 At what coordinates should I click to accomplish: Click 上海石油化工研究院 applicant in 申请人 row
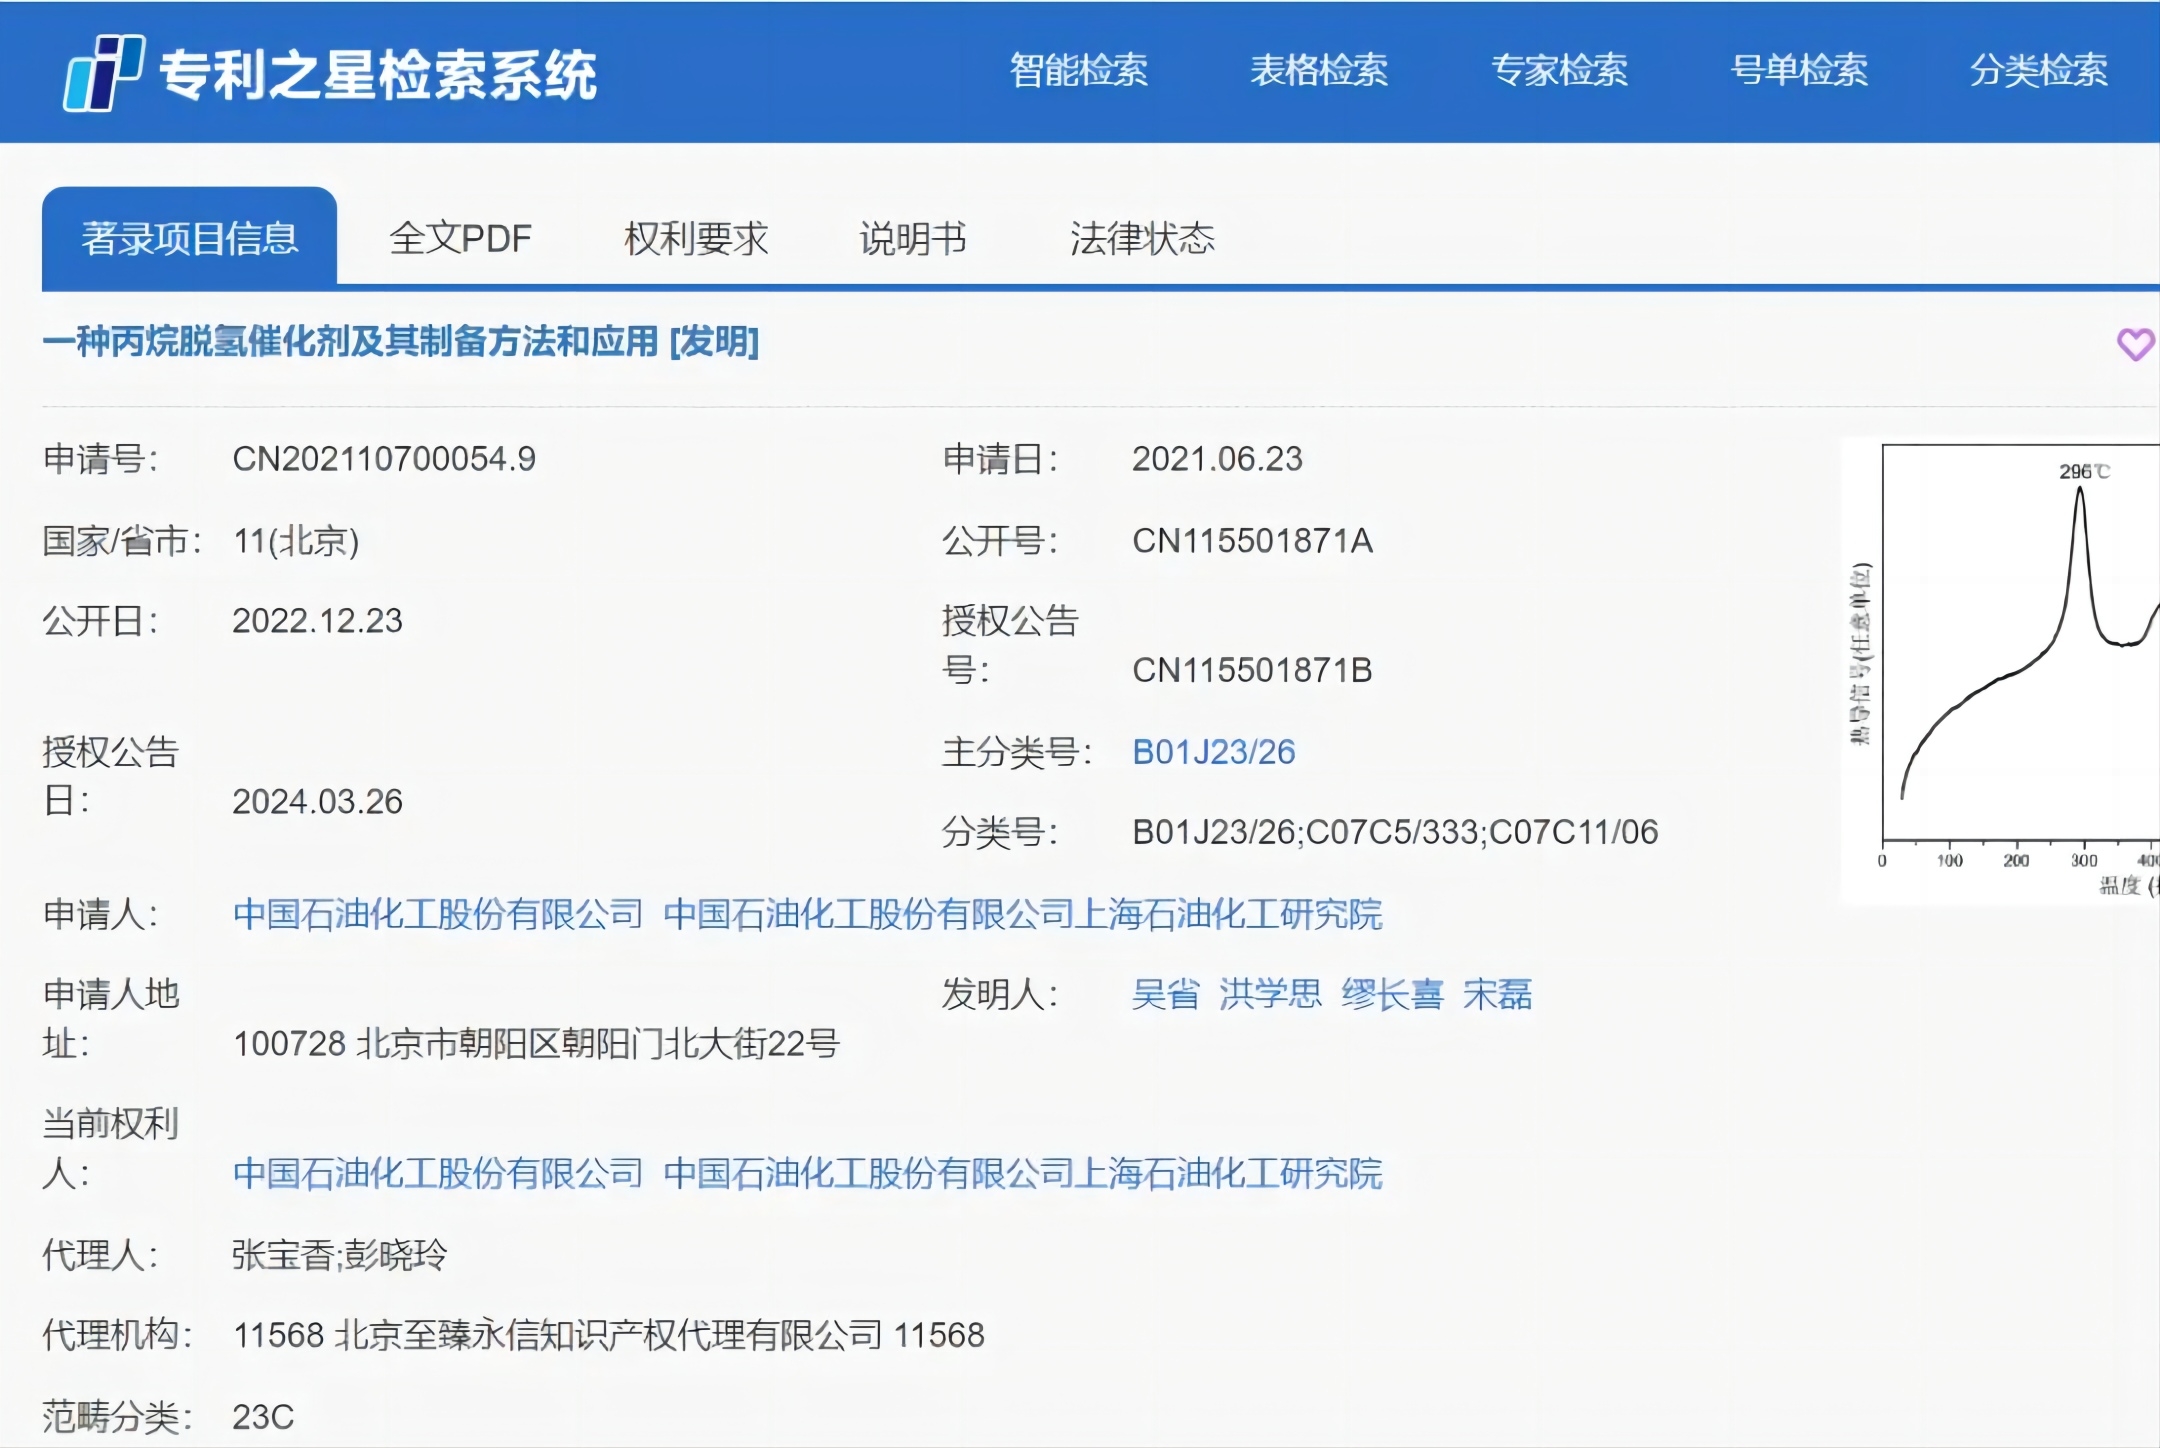point(1022,913)
